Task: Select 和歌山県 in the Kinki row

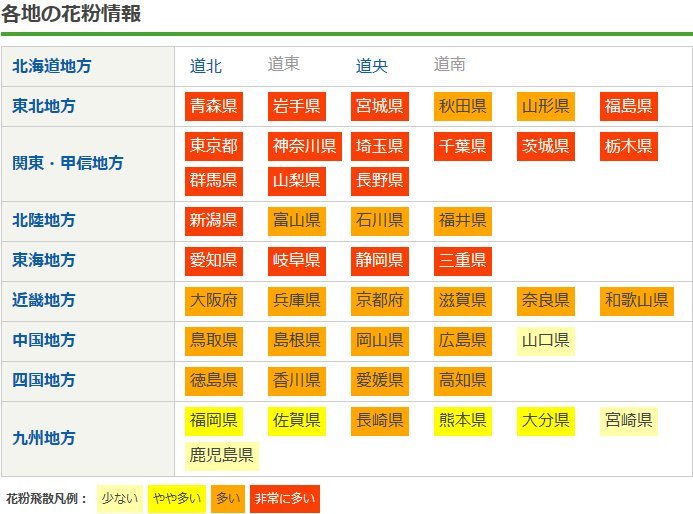Action: pyautogui.click(x=636, y=300)
